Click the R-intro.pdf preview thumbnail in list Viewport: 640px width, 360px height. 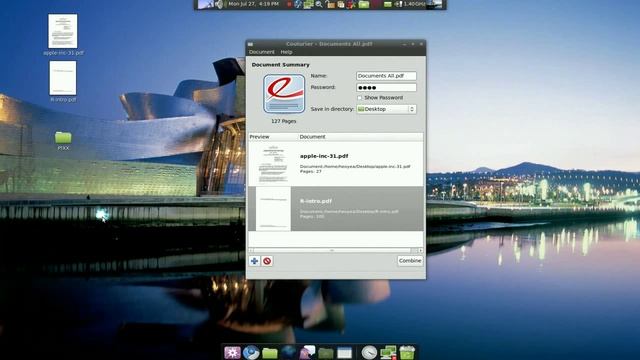(x=273, y=209)
